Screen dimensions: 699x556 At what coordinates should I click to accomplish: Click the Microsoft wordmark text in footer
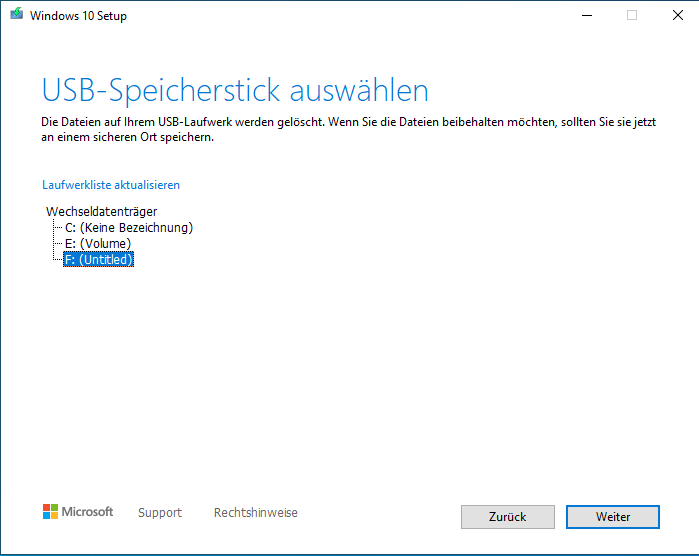coord(88,512)
